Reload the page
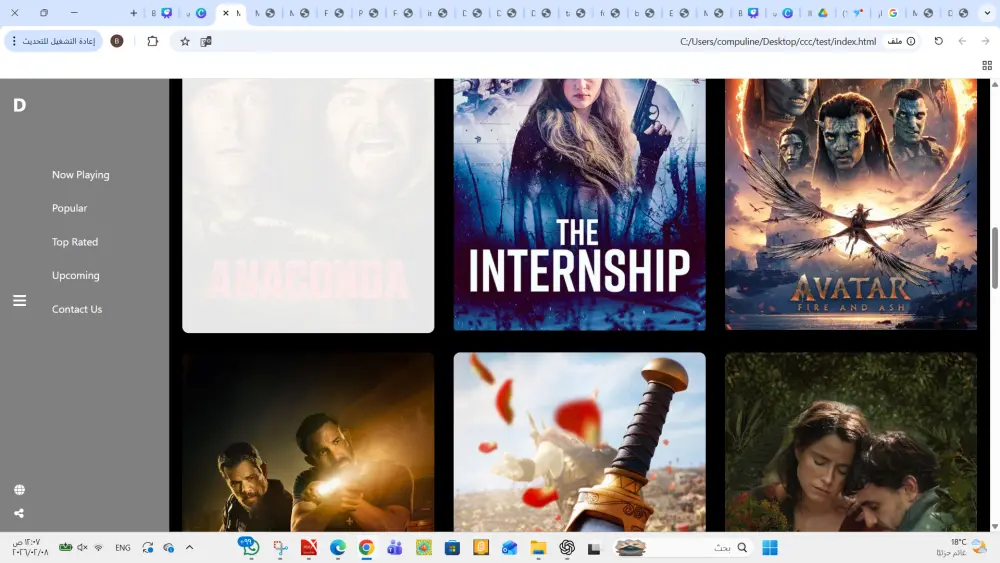This screenshot has width=1000, height=563. [x=938, y=41]
